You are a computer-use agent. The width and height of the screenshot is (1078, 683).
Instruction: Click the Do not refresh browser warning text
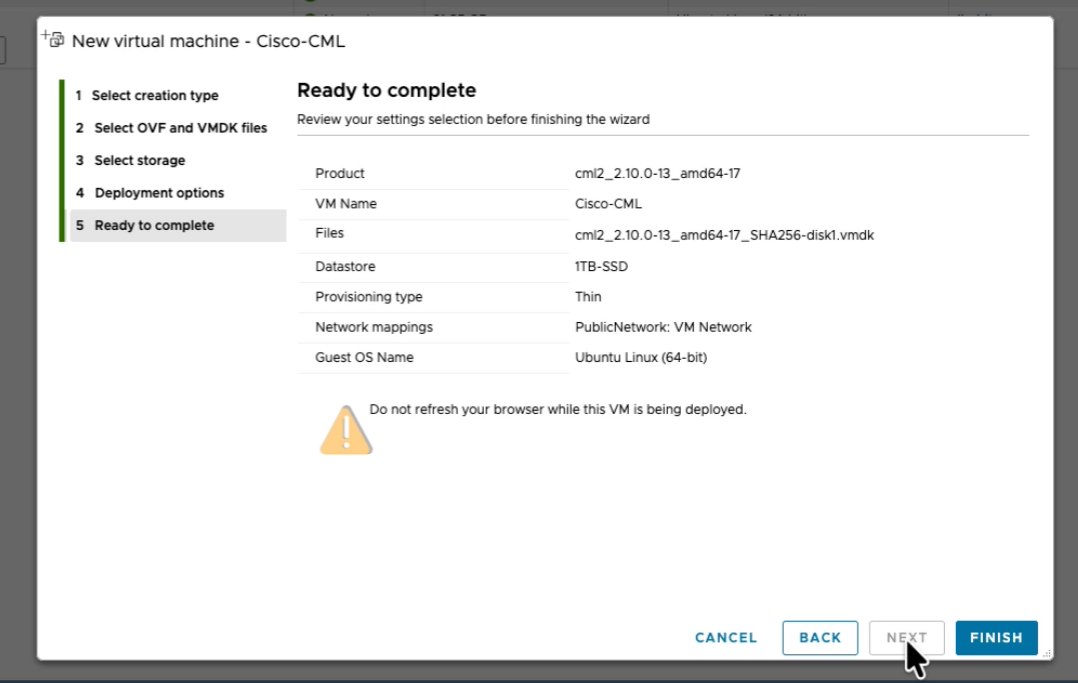point(558,409)
